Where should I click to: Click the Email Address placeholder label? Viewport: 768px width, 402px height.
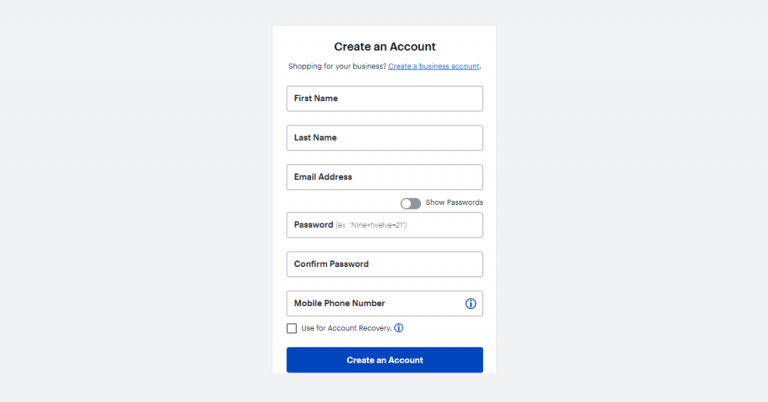(323, 177)
